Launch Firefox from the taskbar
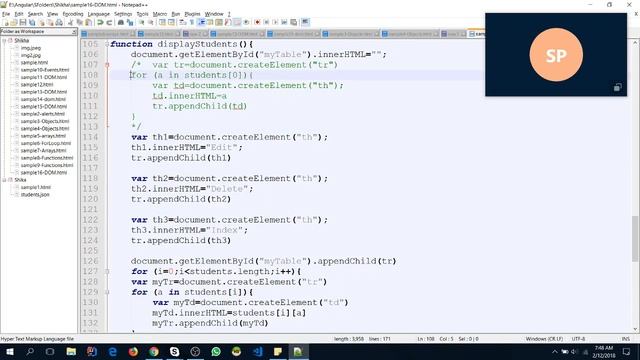 (x=133, y=351)
